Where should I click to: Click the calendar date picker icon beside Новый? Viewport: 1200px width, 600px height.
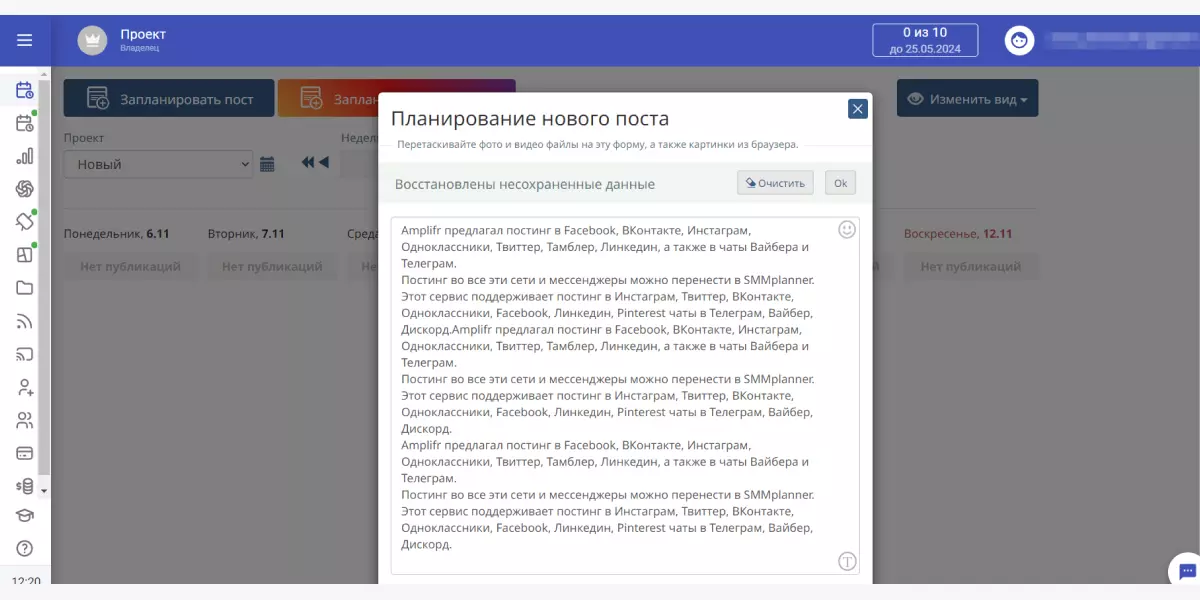tap(267, 164)
